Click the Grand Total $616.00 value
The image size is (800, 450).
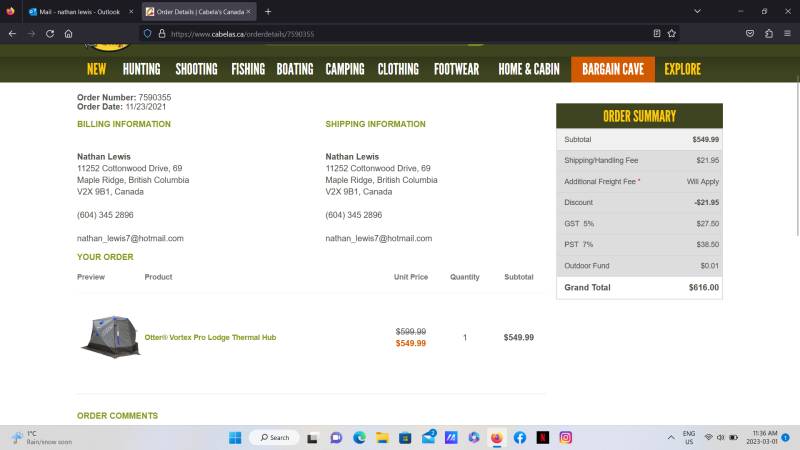(x=704, y=287)
